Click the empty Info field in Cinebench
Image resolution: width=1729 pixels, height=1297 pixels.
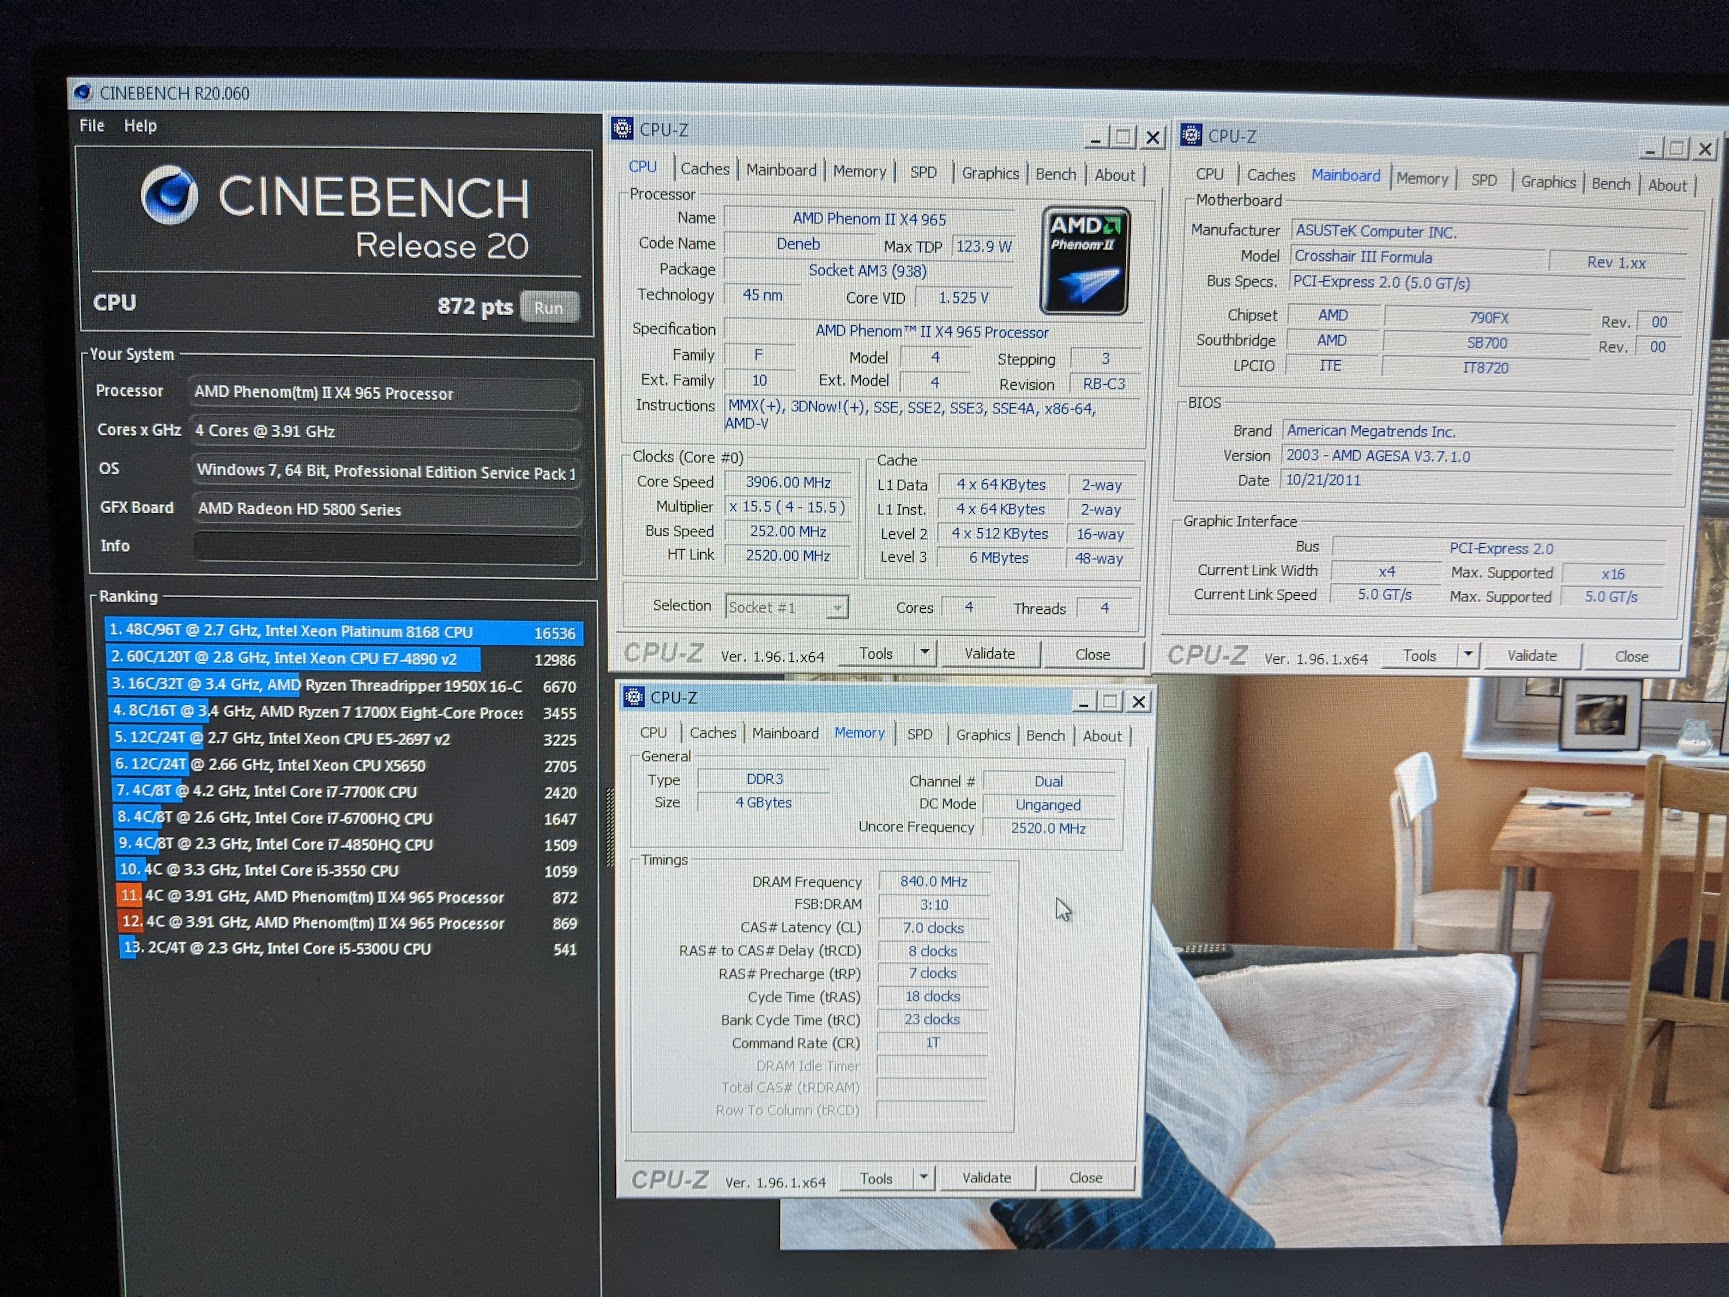(x=387, y=548)
